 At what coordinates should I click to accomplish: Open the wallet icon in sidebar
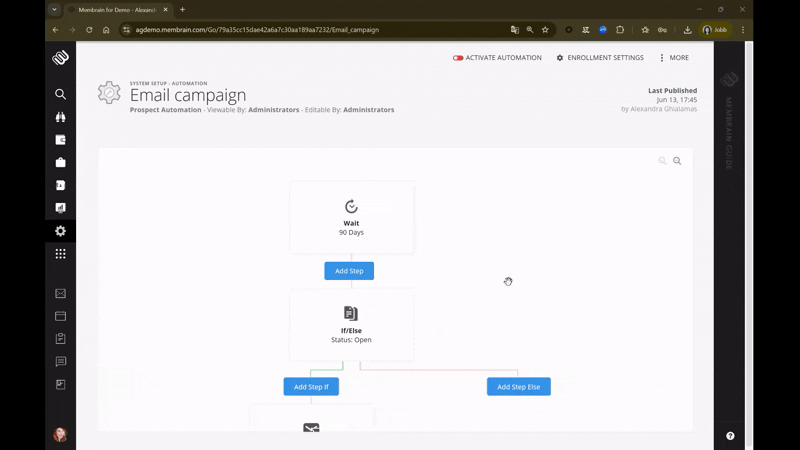point(60,140)
